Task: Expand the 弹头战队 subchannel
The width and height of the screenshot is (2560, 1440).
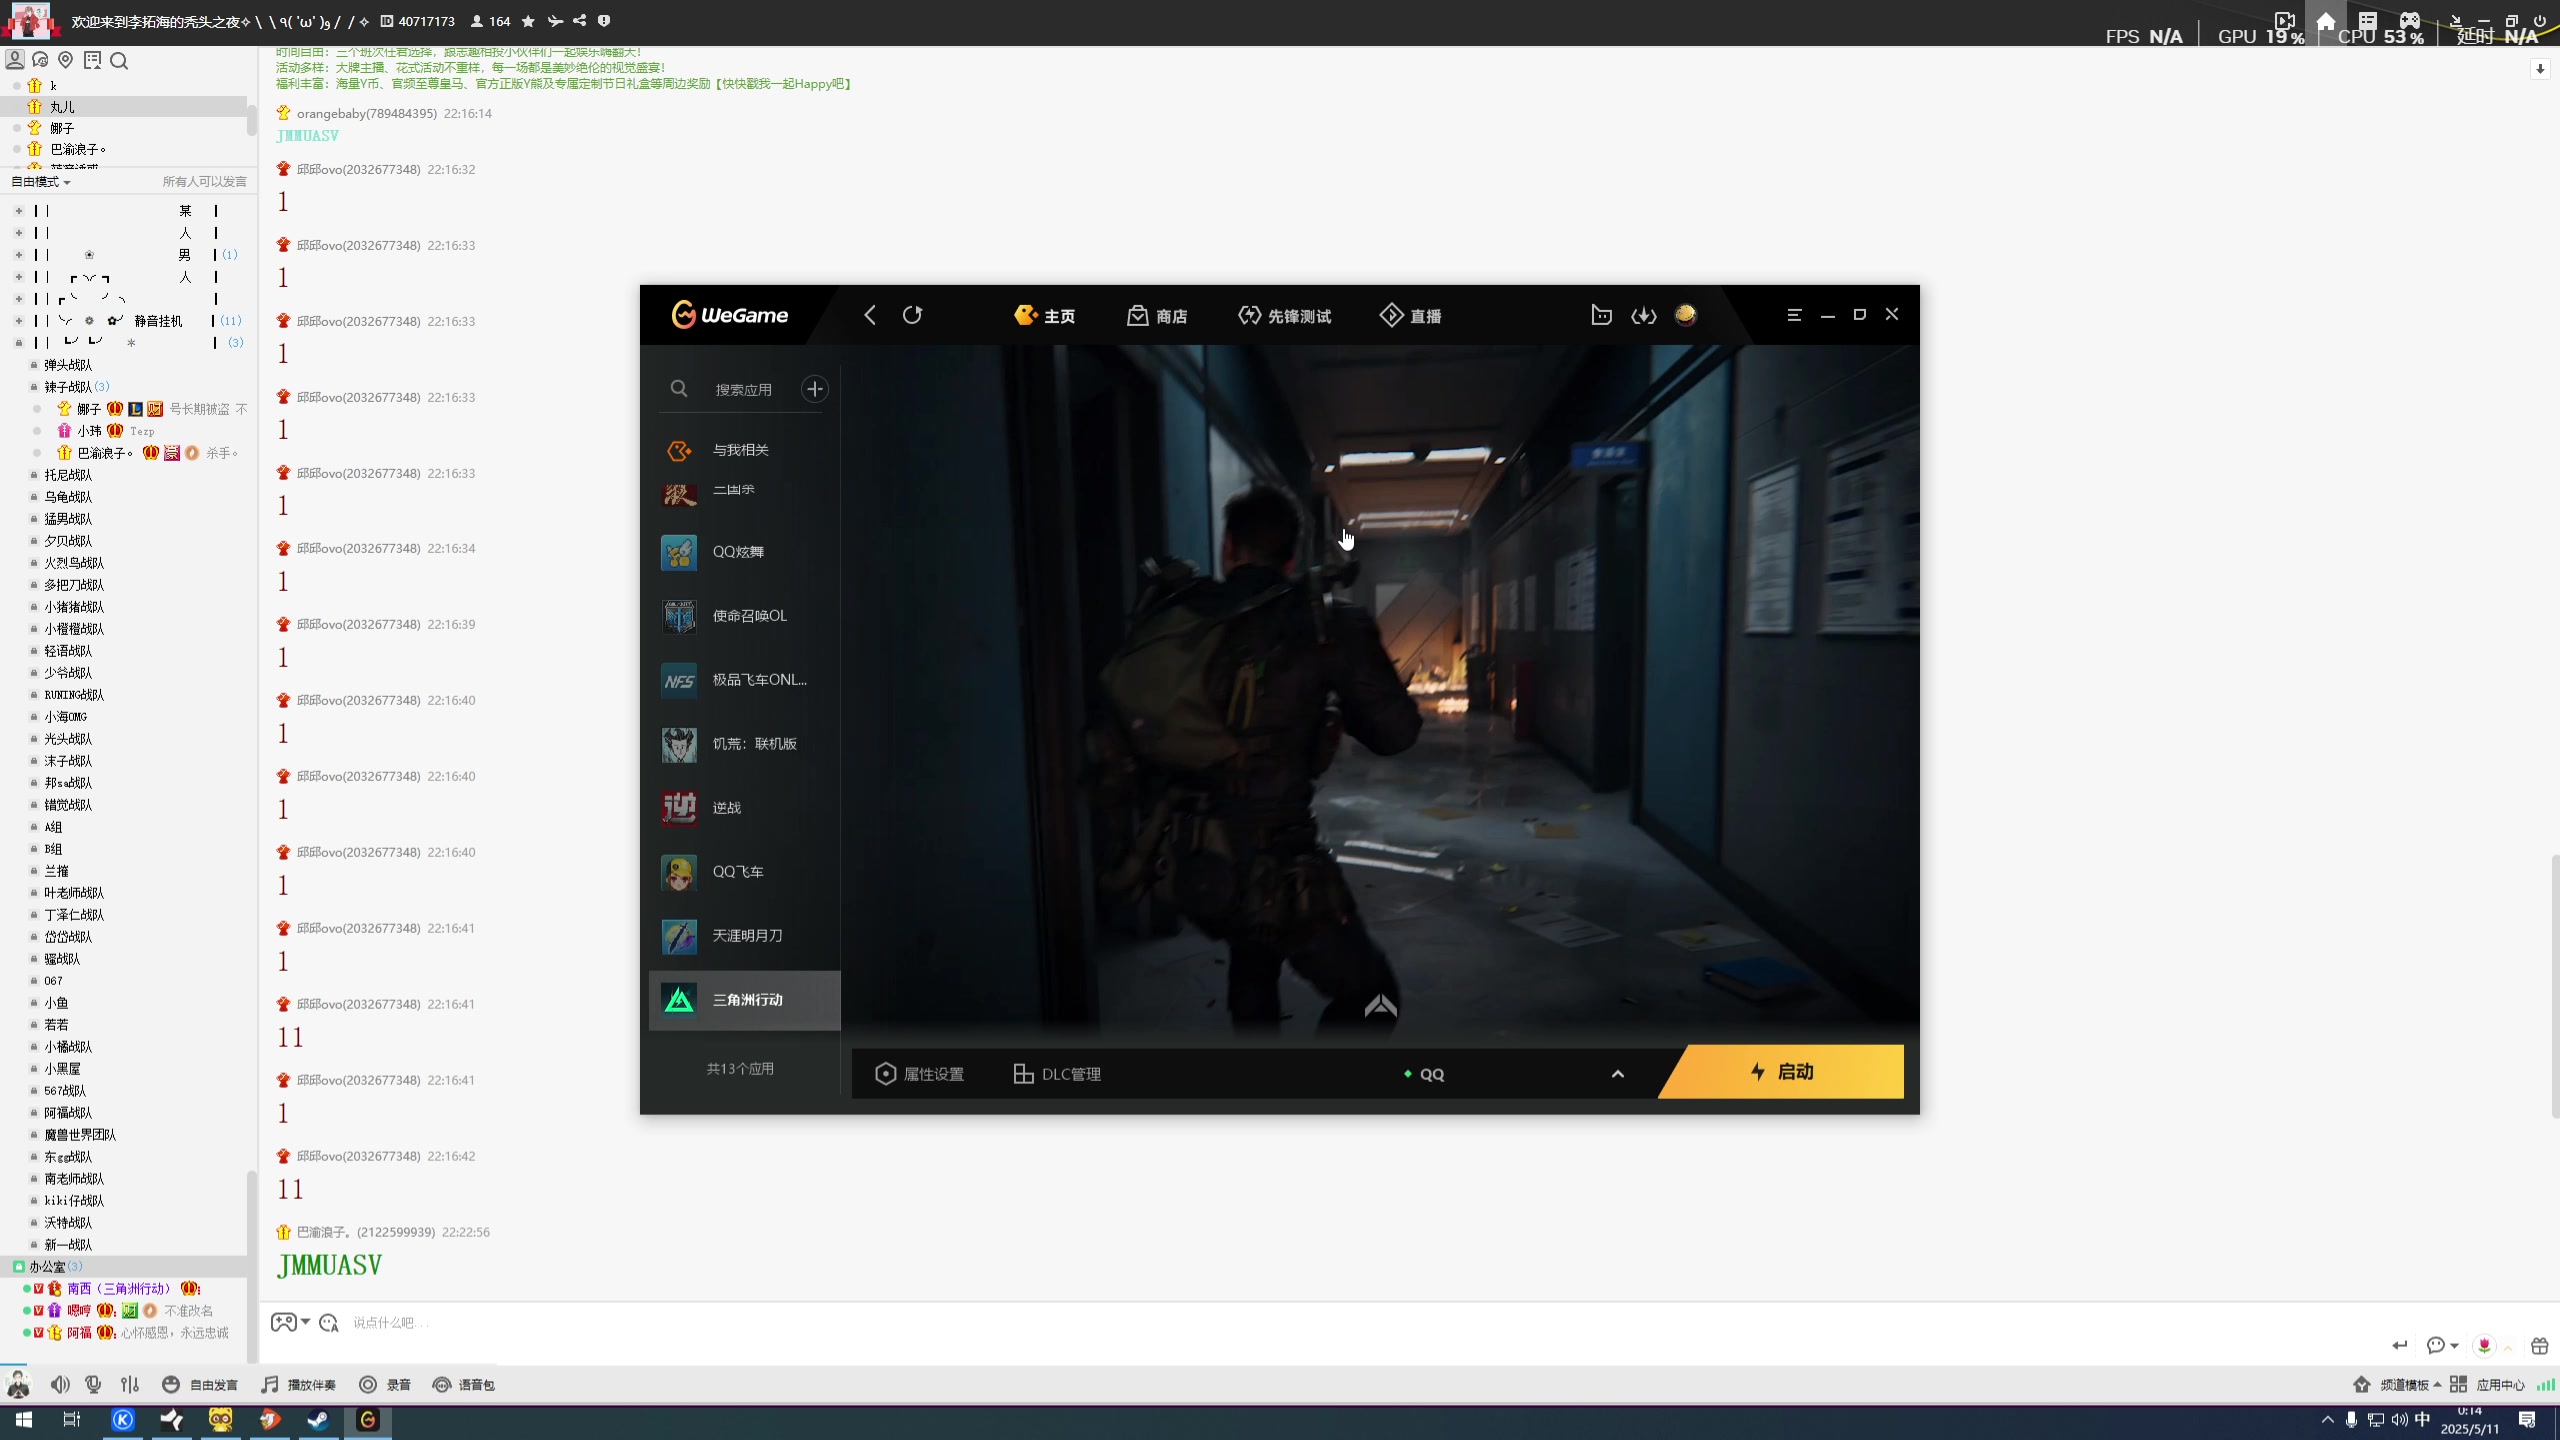Action: point(33,365)
